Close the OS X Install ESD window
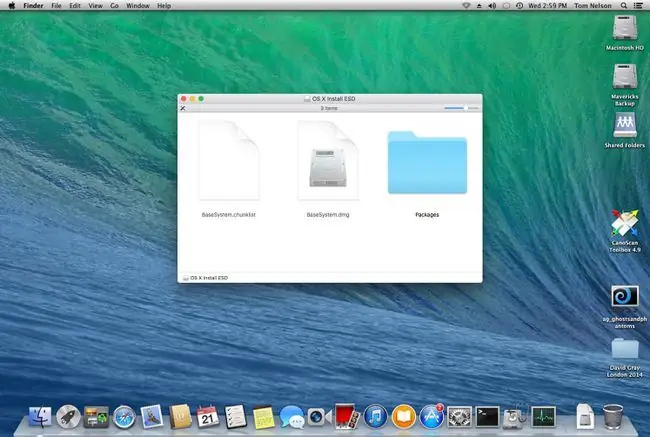Screen dimensions: 650x437 tap(184, 99)
